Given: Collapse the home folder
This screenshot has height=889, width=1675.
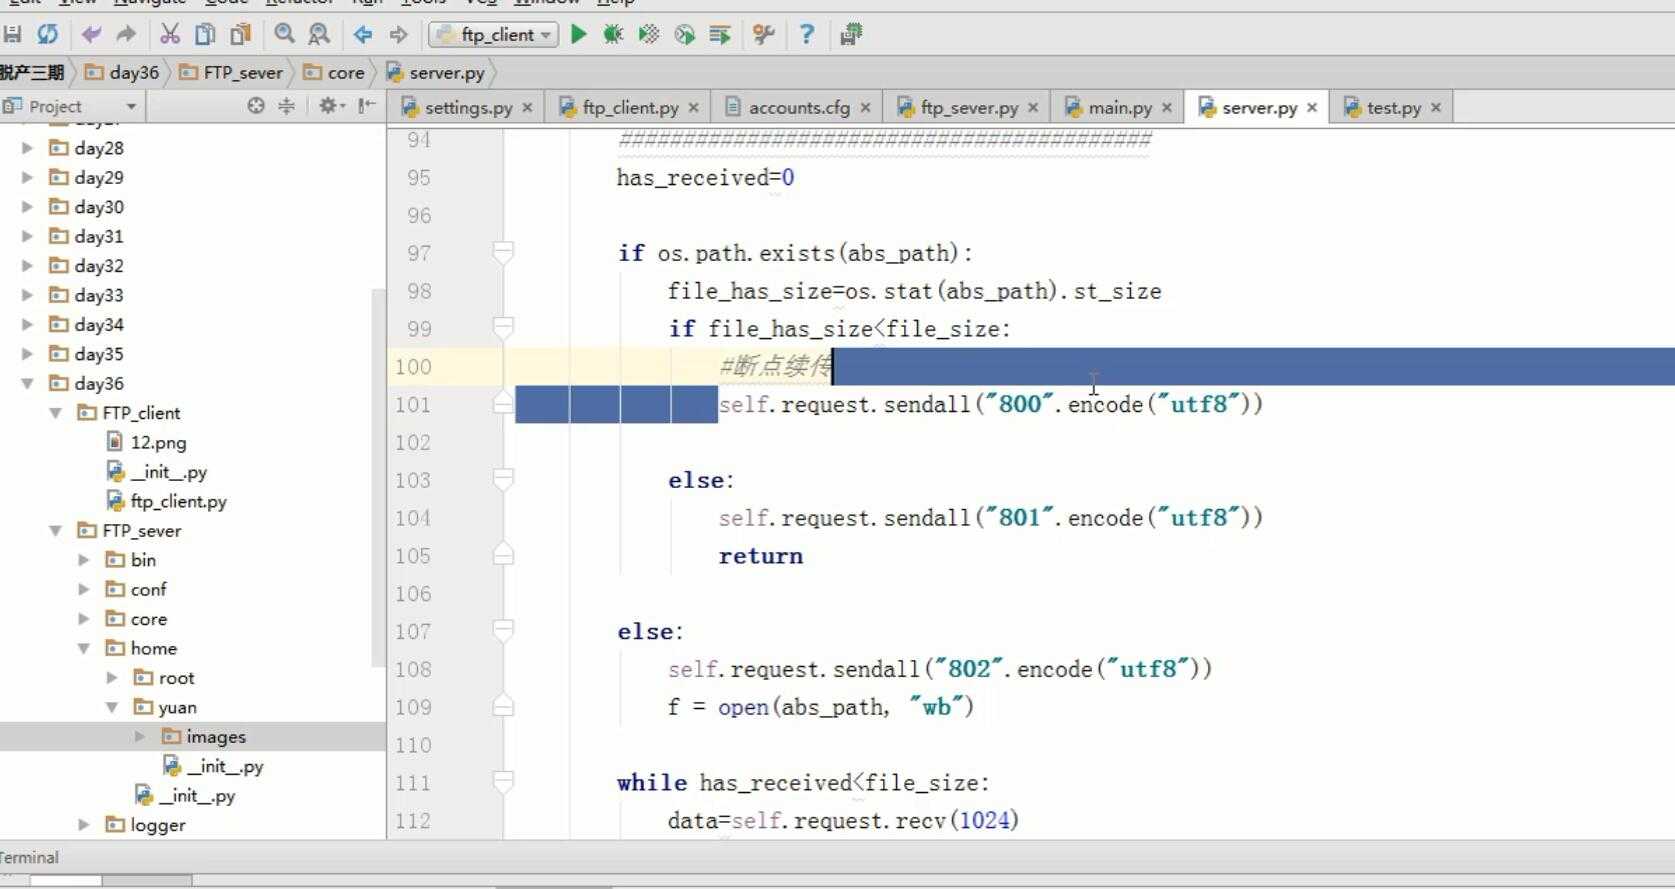Looking at the screenshot, I should tap(84, 649).
